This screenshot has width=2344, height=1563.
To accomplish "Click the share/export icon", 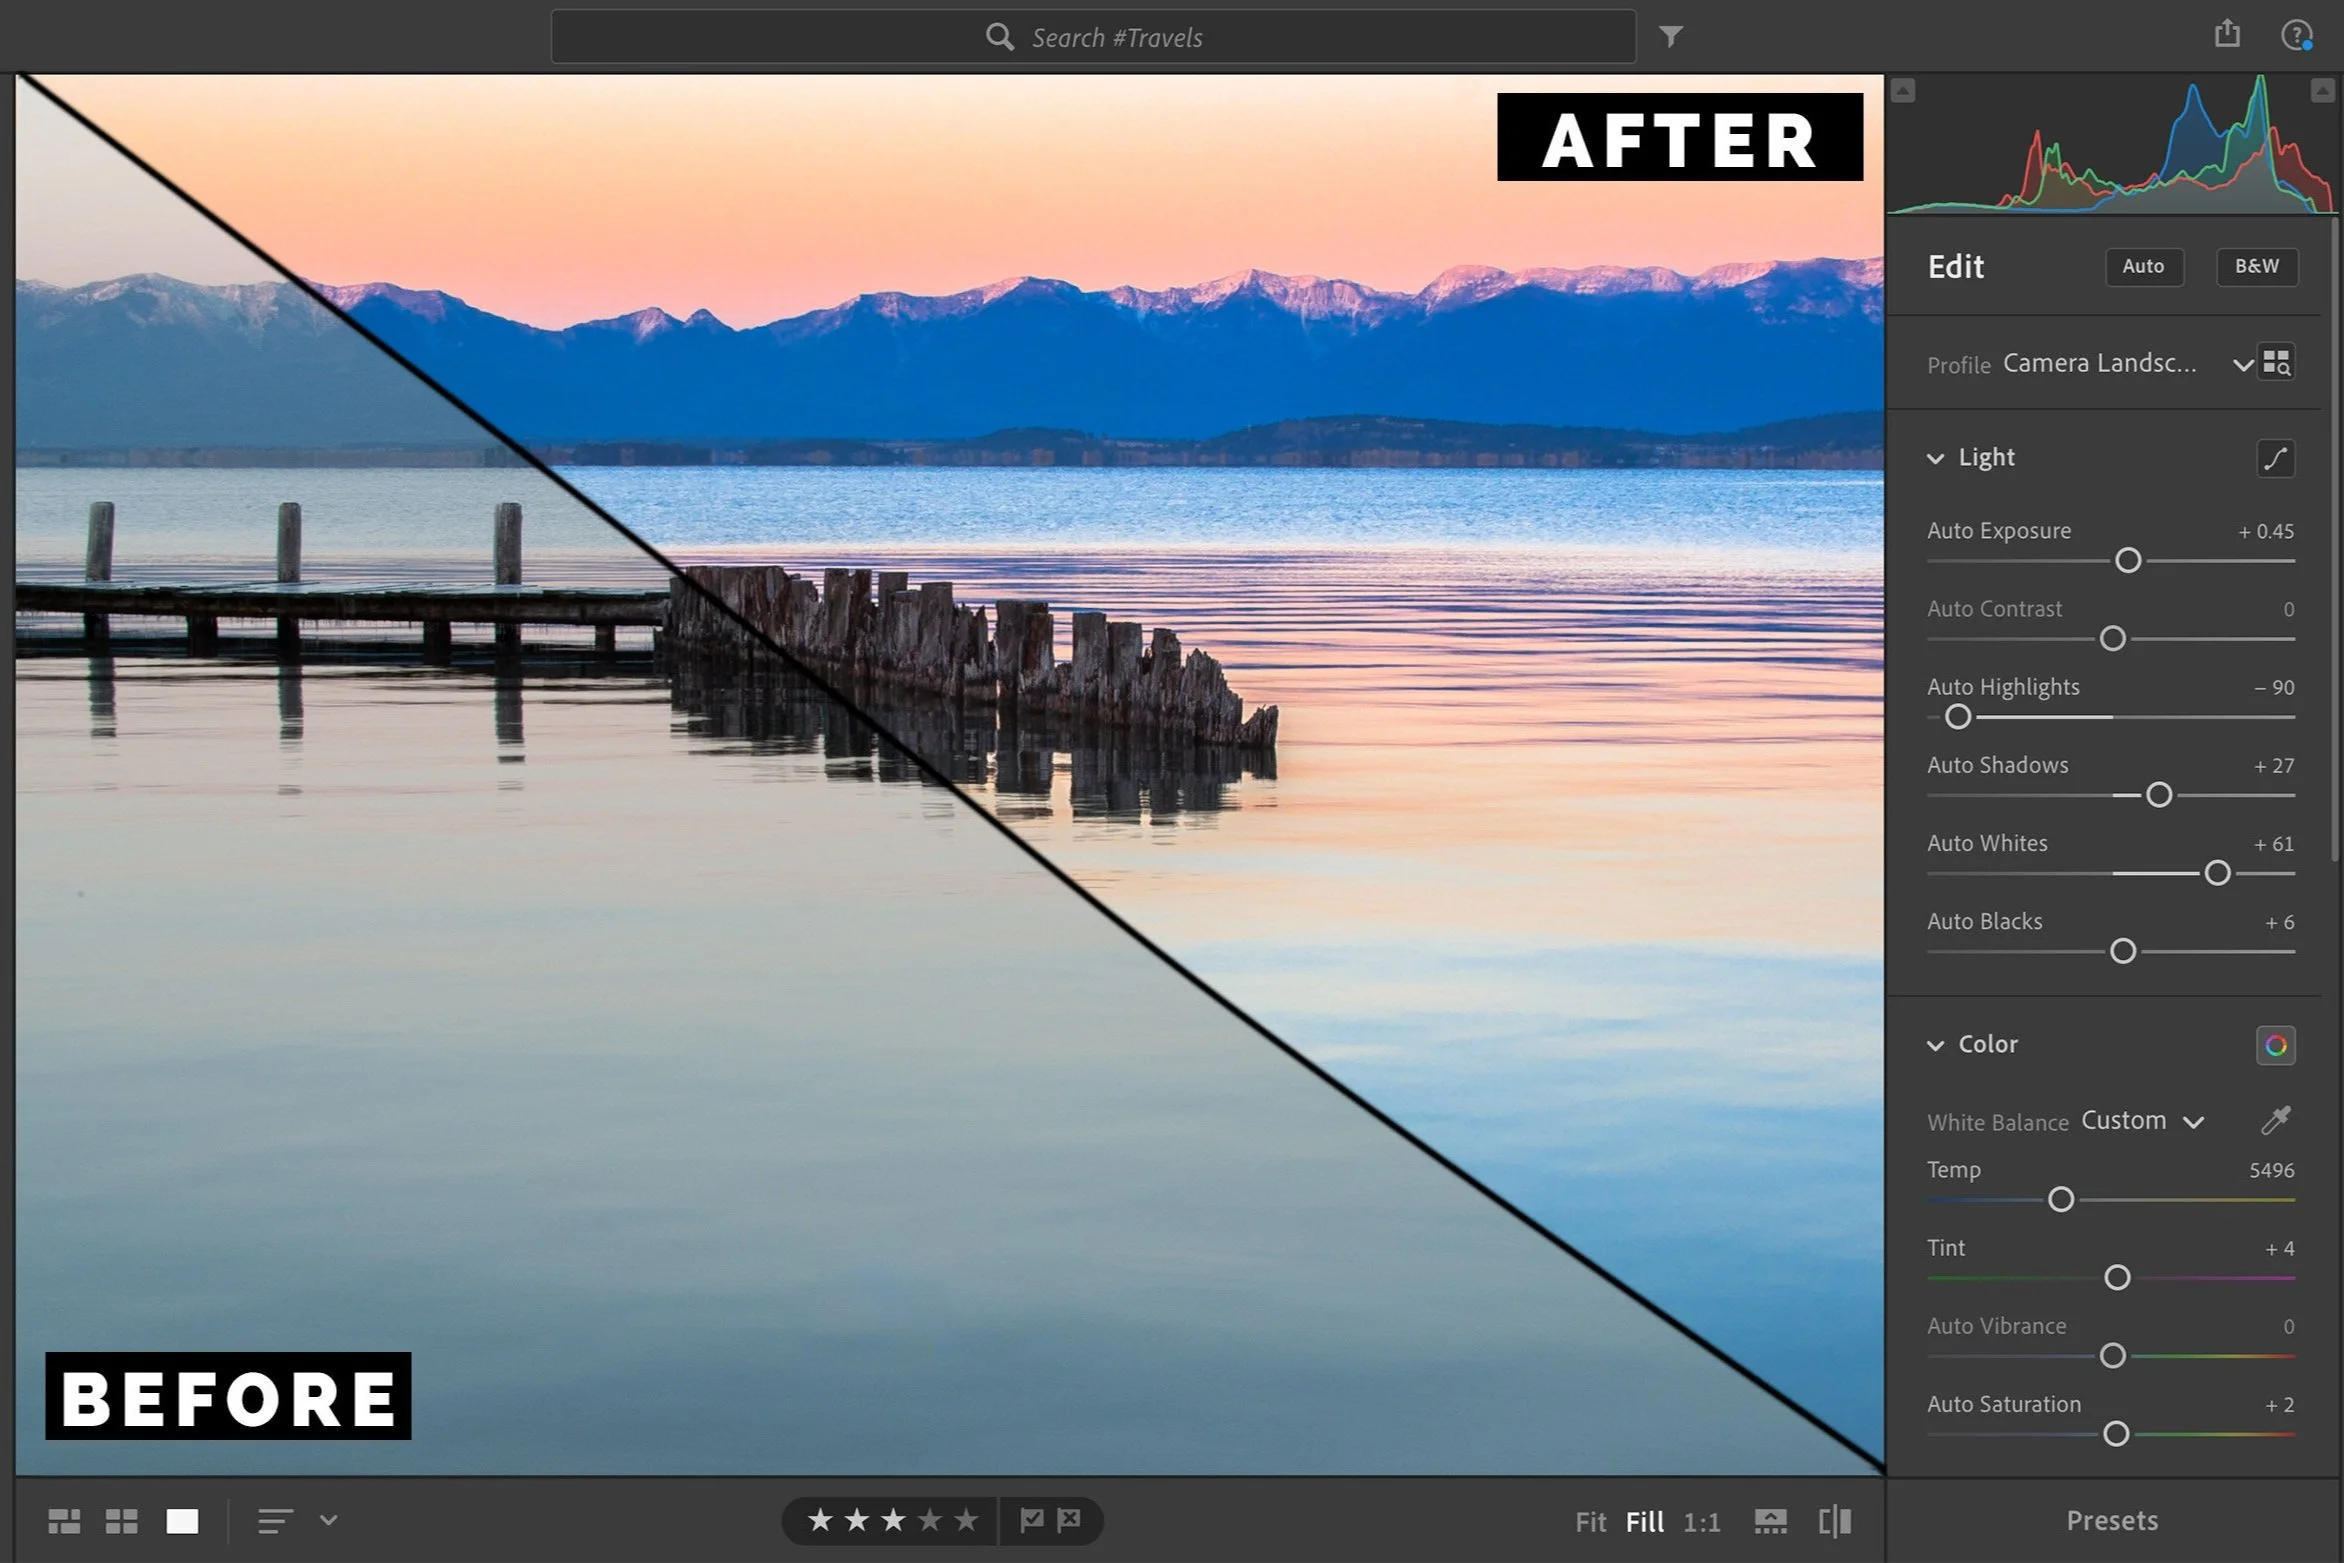I will [x=2227, y=35].
